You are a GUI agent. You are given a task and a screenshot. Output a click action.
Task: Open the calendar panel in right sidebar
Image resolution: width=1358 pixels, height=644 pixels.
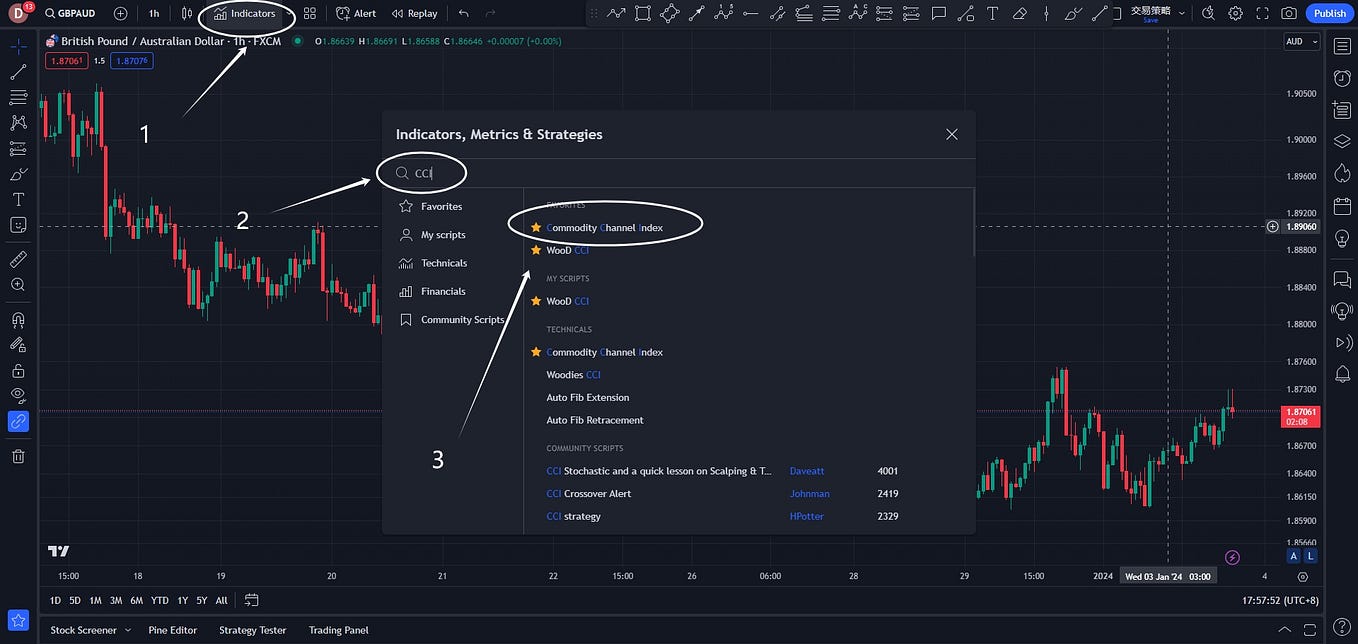(x=1342, y=206)
